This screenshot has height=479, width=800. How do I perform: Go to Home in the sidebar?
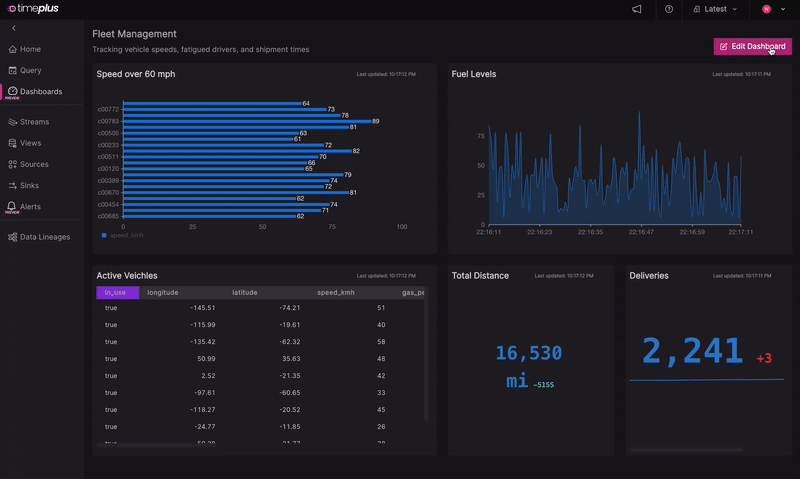30,49
